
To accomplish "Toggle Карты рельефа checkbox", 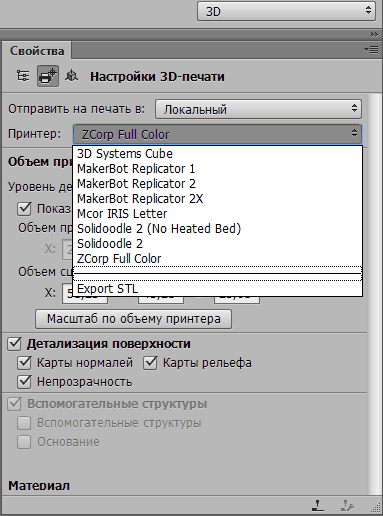I will 150,363.
